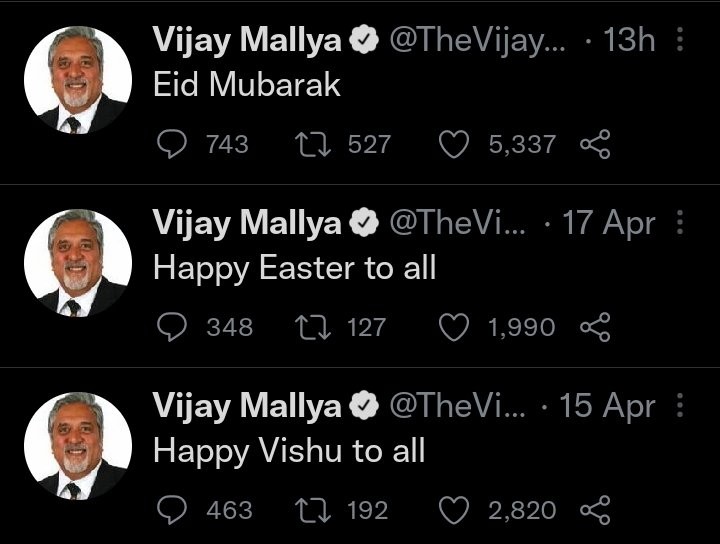The width and height of the screenshot is (720, 544).
Task: Open more options on Happy Easter tweet
Action: (x=681, y=223)
